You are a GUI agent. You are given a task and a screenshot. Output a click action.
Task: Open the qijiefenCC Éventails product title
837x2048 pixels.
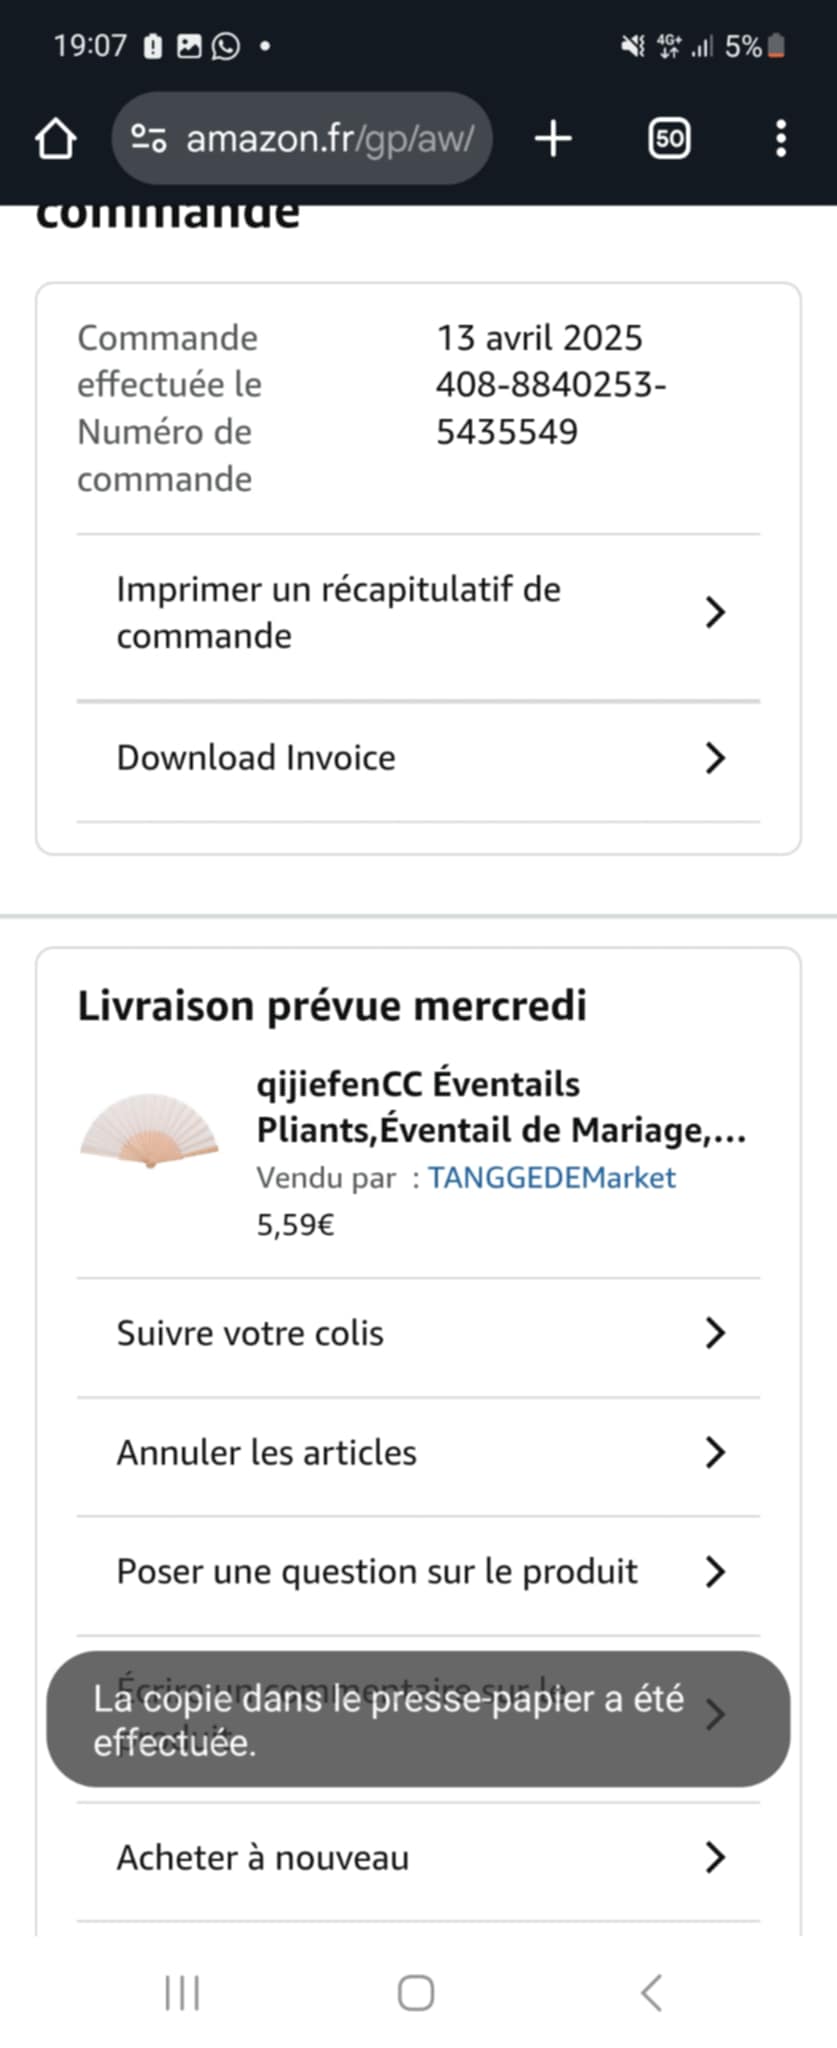(x=500, y=1107)
